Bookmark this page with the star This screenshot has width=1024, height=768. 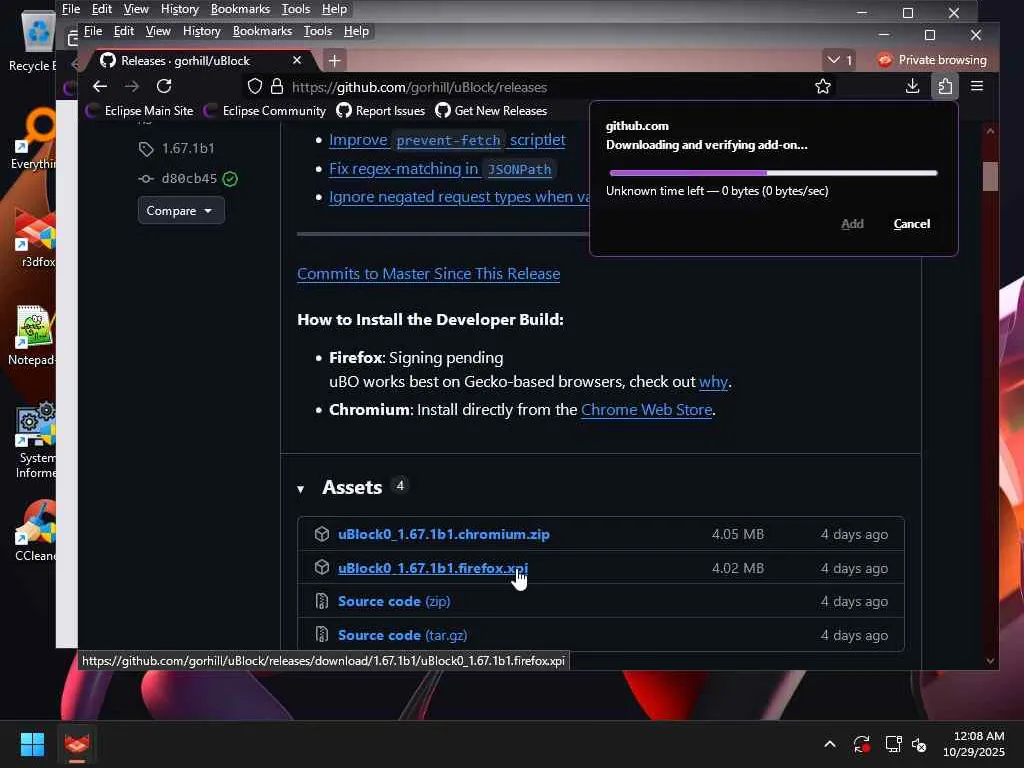coord(823,86)
